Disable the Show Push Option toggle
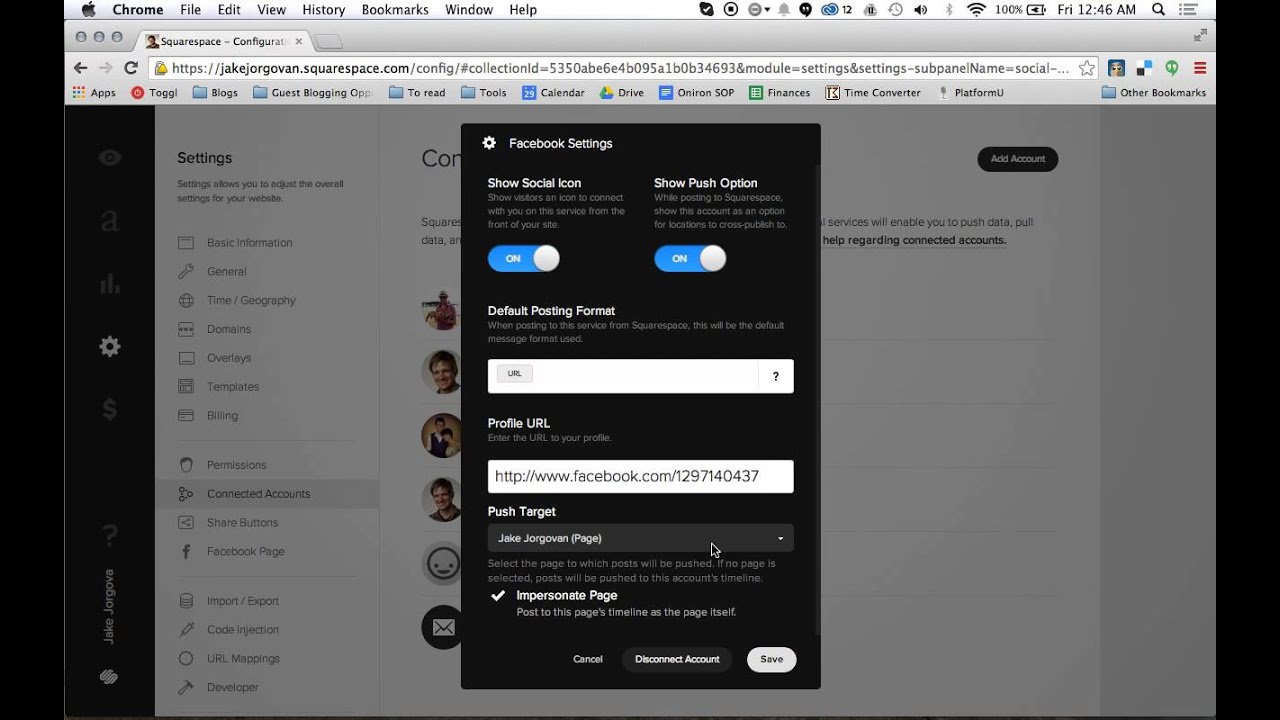1280x720 pixels. tap(690, 258)
